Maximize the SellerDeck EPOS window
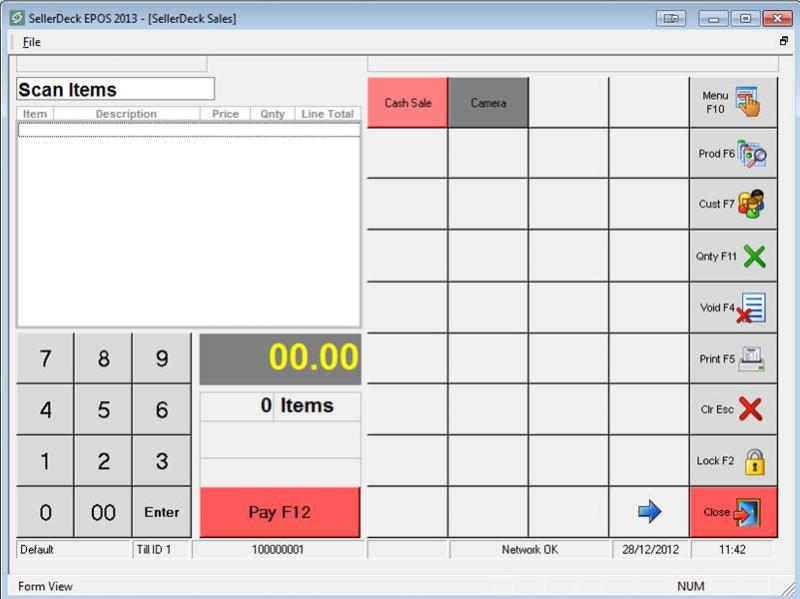The height and width of the screenshot is (599, 800). (745, 19)
